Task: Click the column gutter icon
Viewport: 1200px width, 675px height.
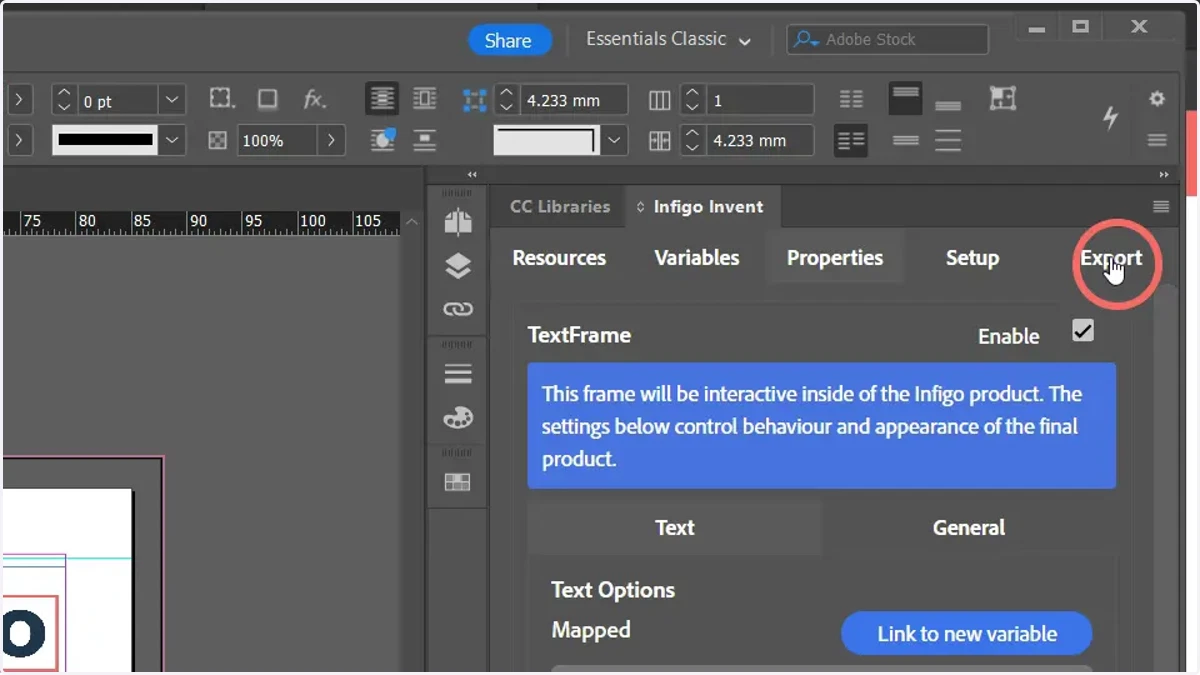Action: point(660,141)
